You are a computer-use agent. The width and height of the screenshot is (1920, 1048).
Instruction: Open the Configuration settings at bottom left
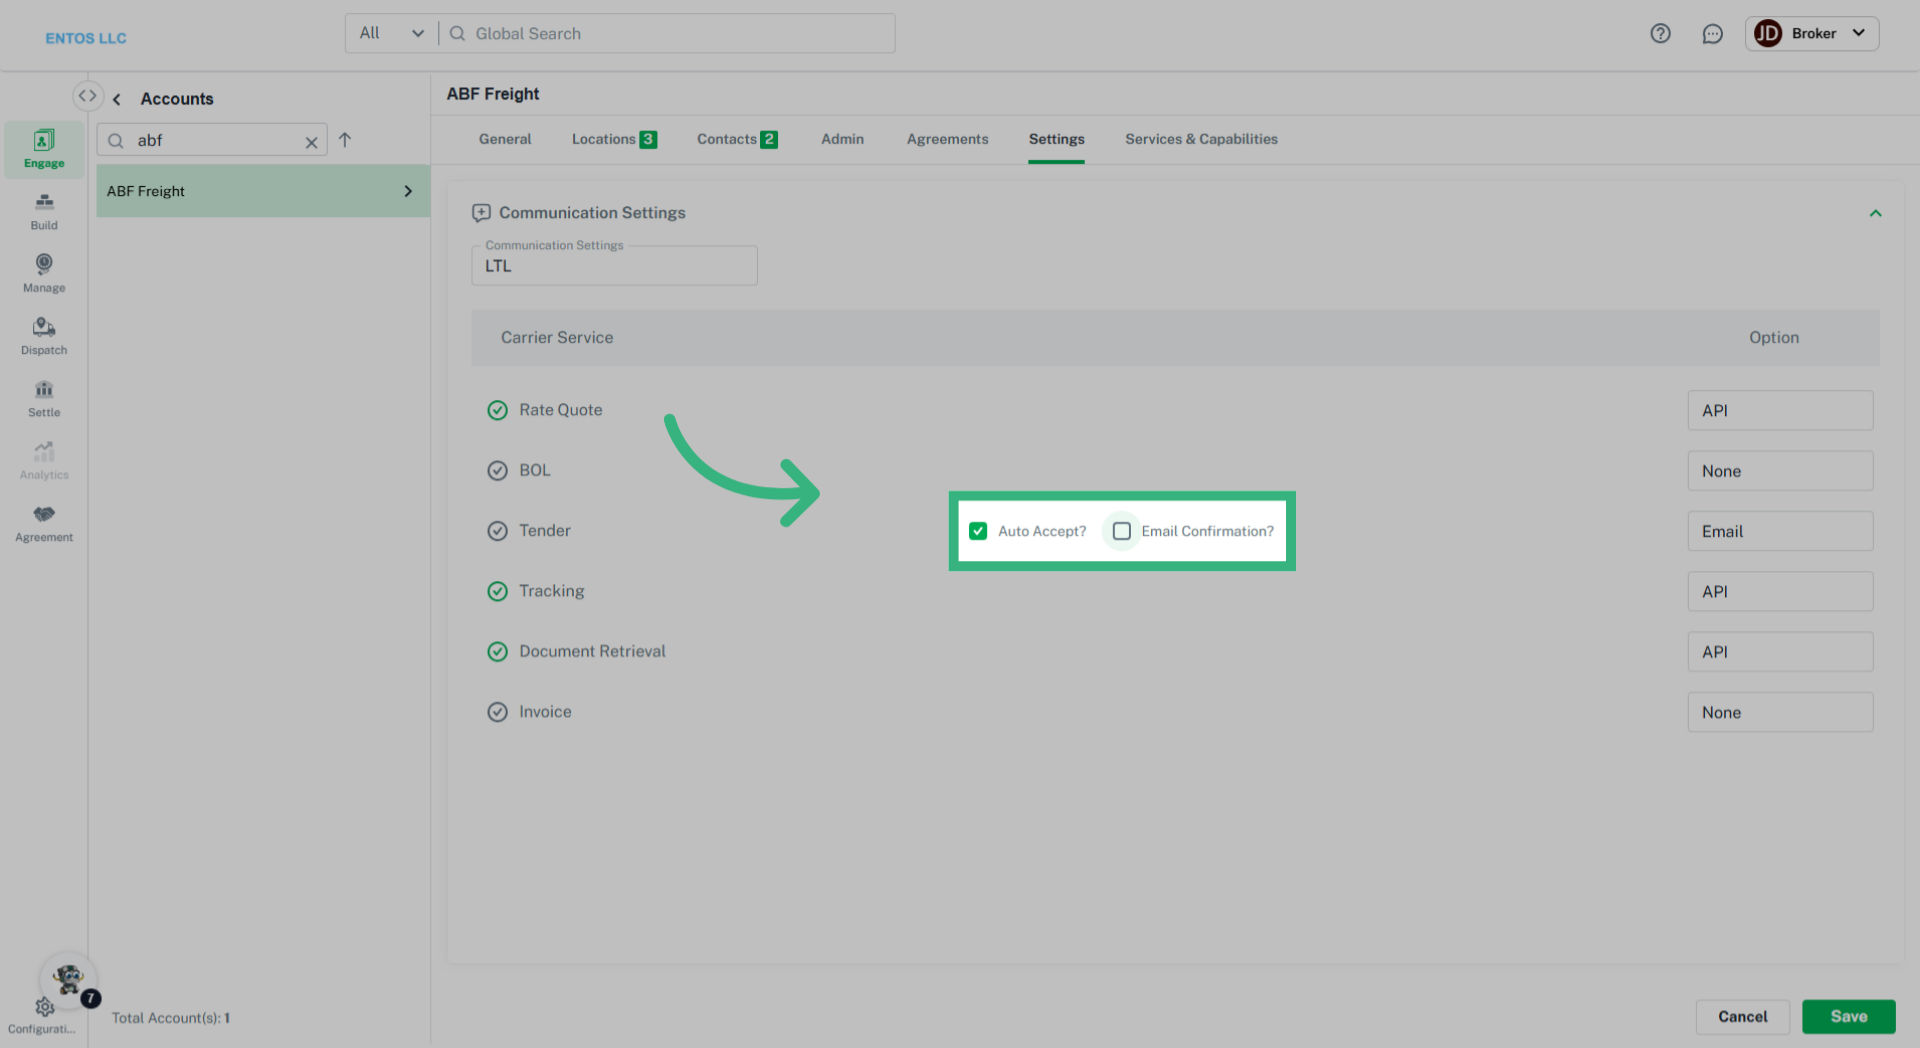43,1010
